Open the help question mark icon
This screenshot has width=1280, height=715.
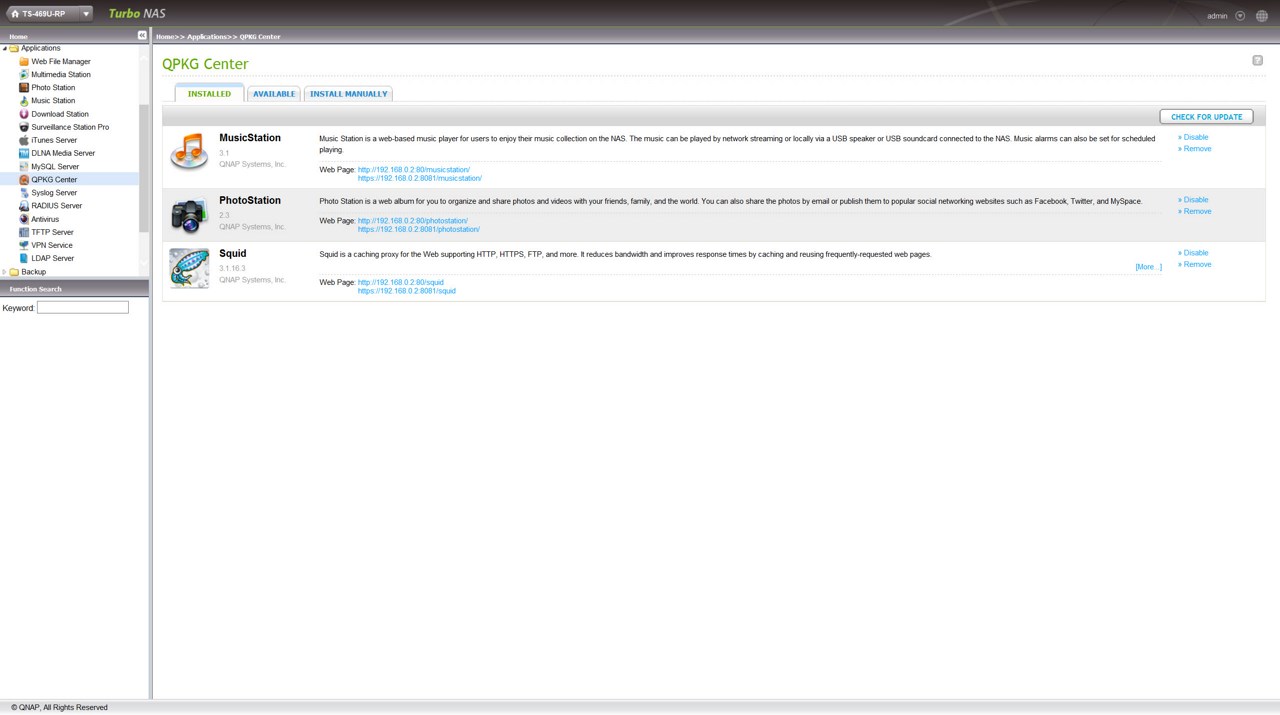click(1257, 60)
